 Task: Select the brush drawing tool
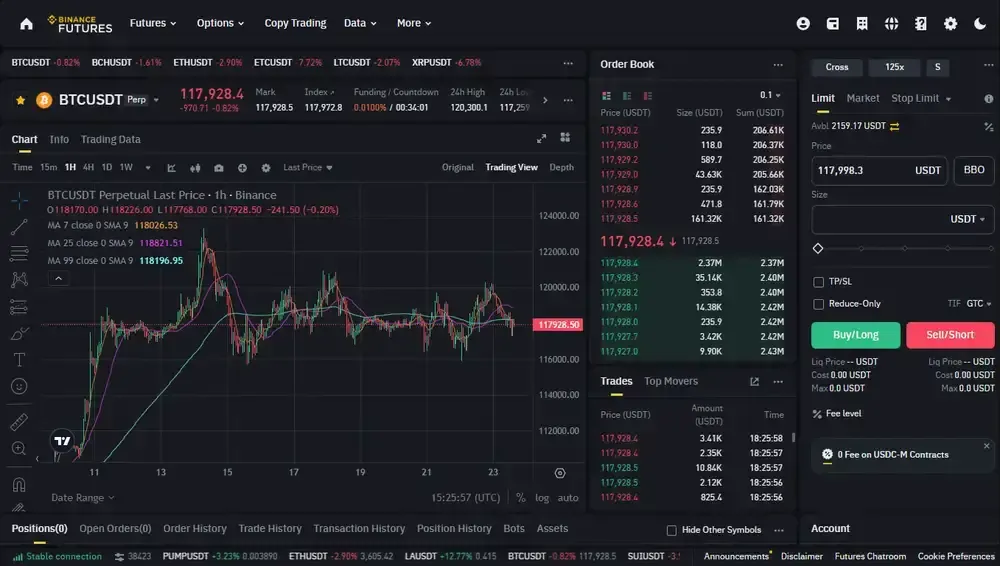tap(19, 333)
